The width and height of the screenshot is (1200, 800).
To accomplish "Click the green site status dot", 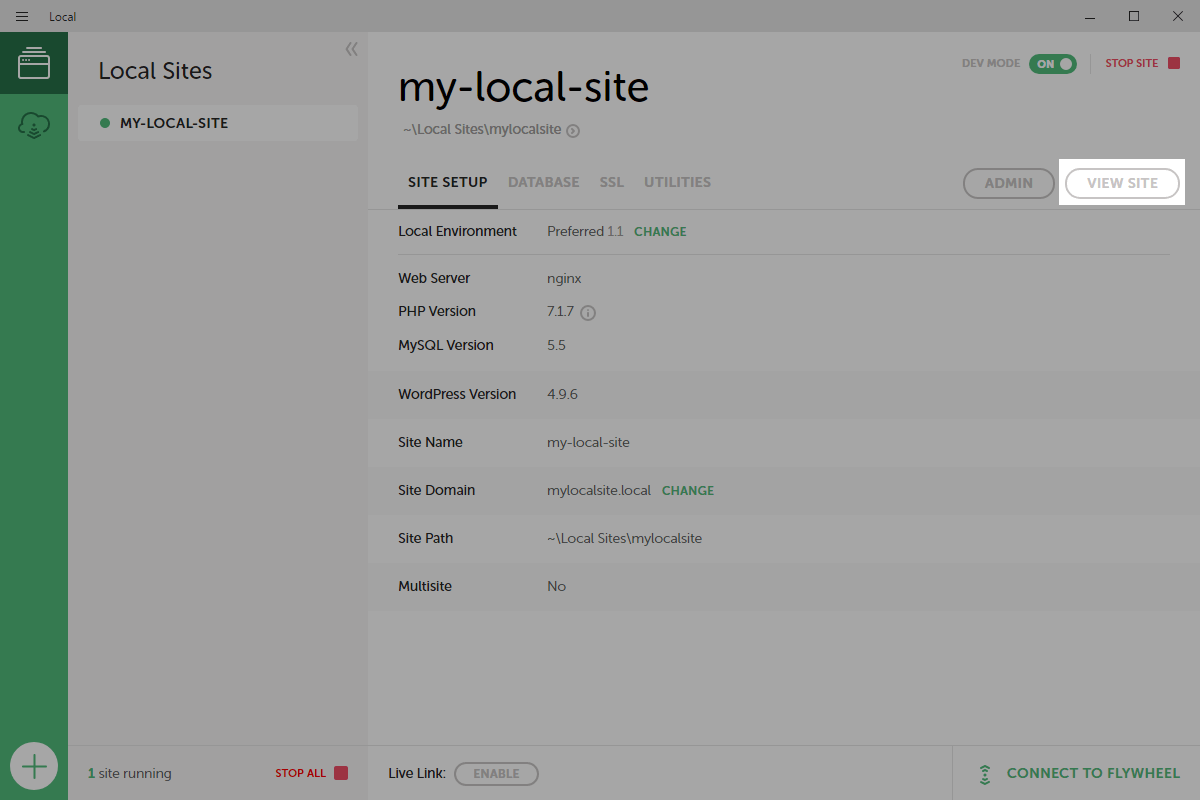I will (x=105, y=123).
